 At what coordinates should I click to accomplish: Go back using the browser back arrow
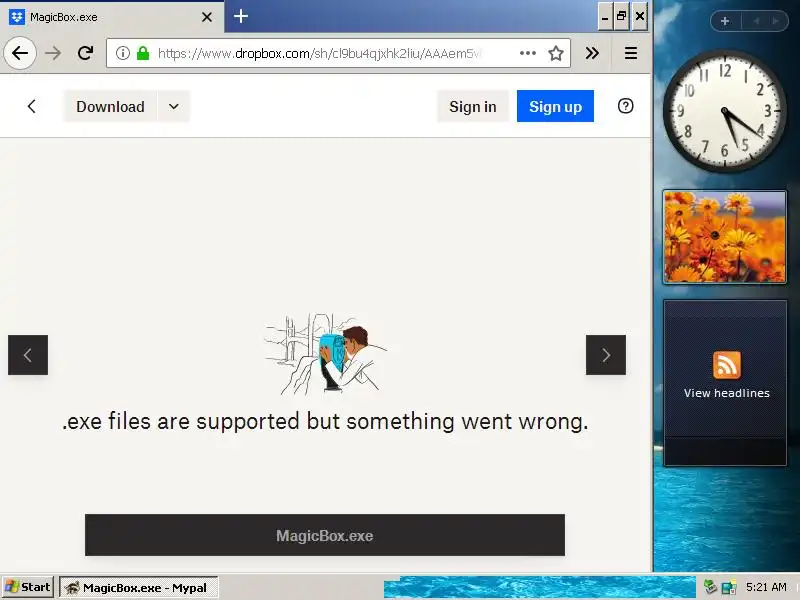(20, 53)
